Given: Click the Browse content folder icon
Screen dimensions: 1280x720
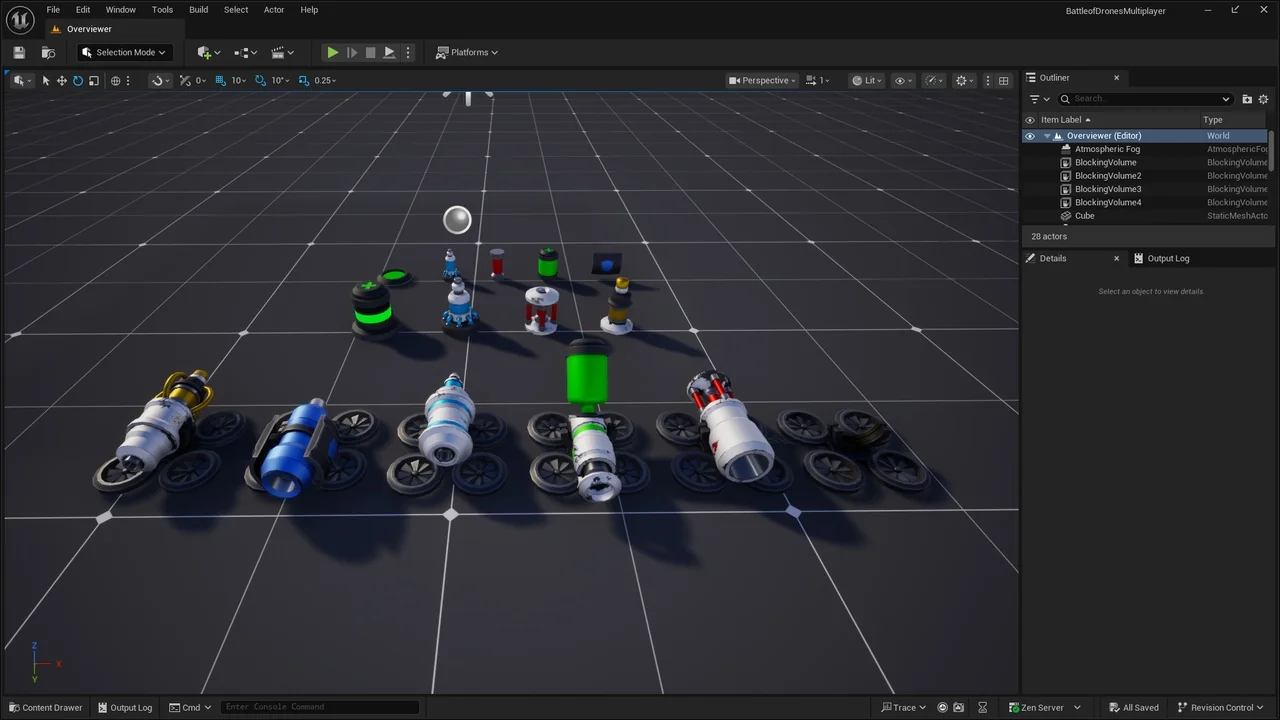Looking at the screenshot, I should (x=48, y=52).
